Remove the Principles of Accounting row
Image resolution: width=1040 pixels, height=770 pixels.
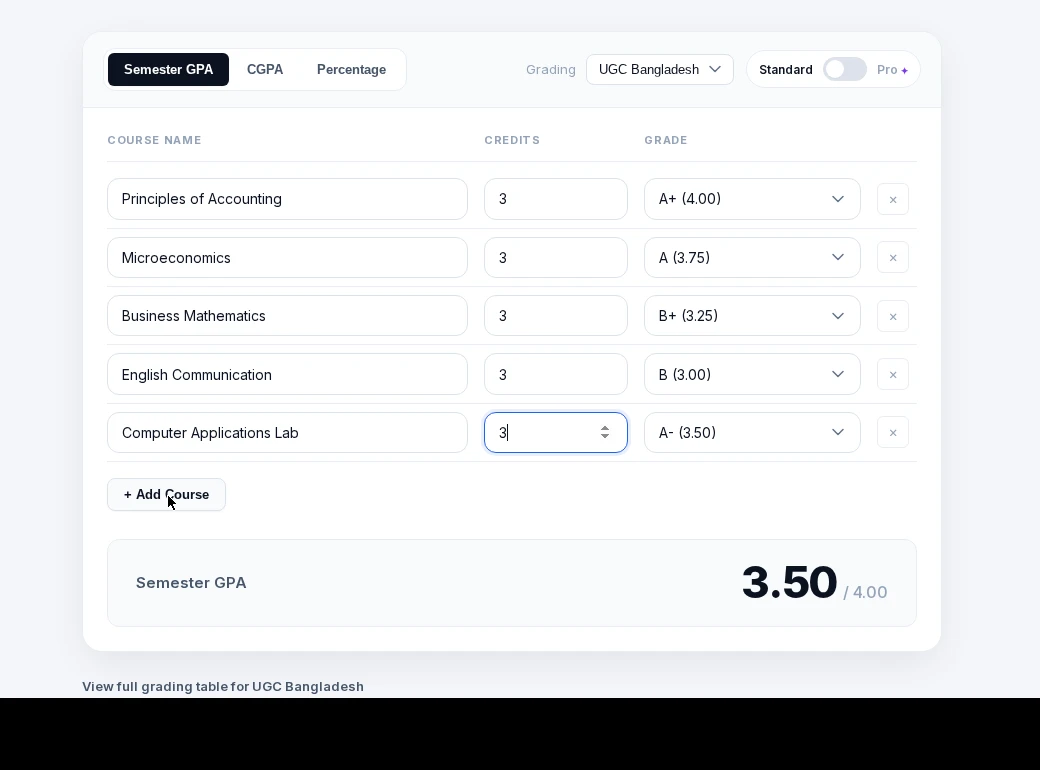point(893,199)
